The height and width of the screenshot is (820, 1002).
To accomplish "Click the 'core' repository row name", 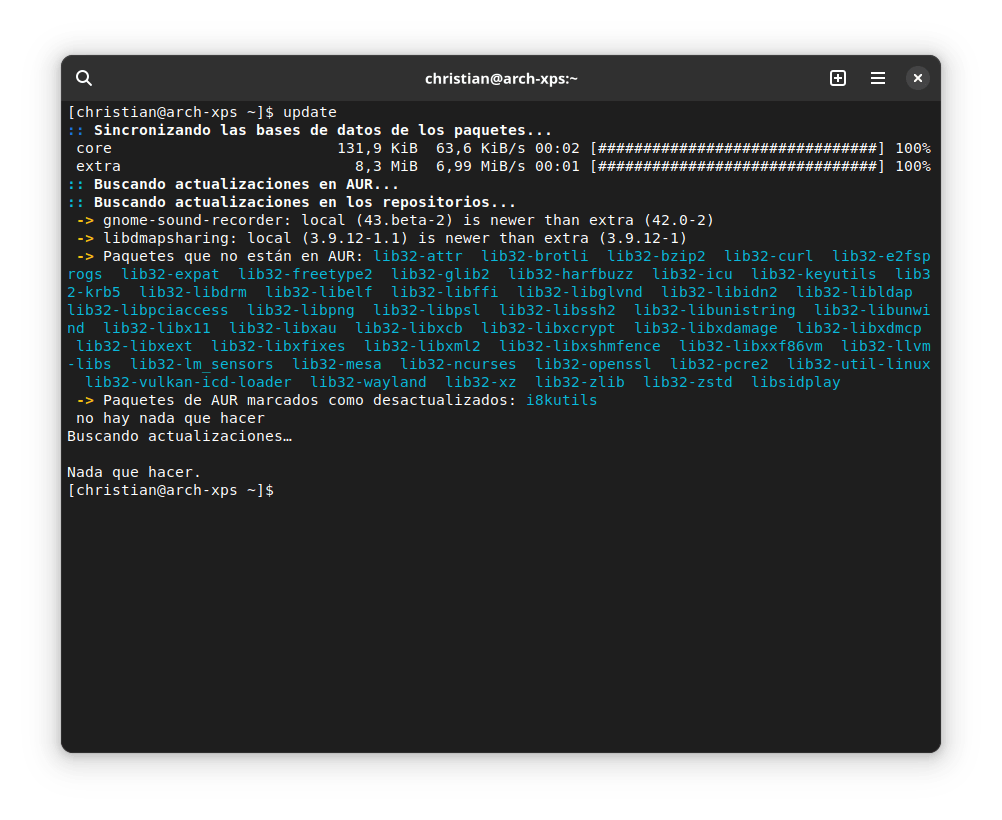I will pos(94,148).
